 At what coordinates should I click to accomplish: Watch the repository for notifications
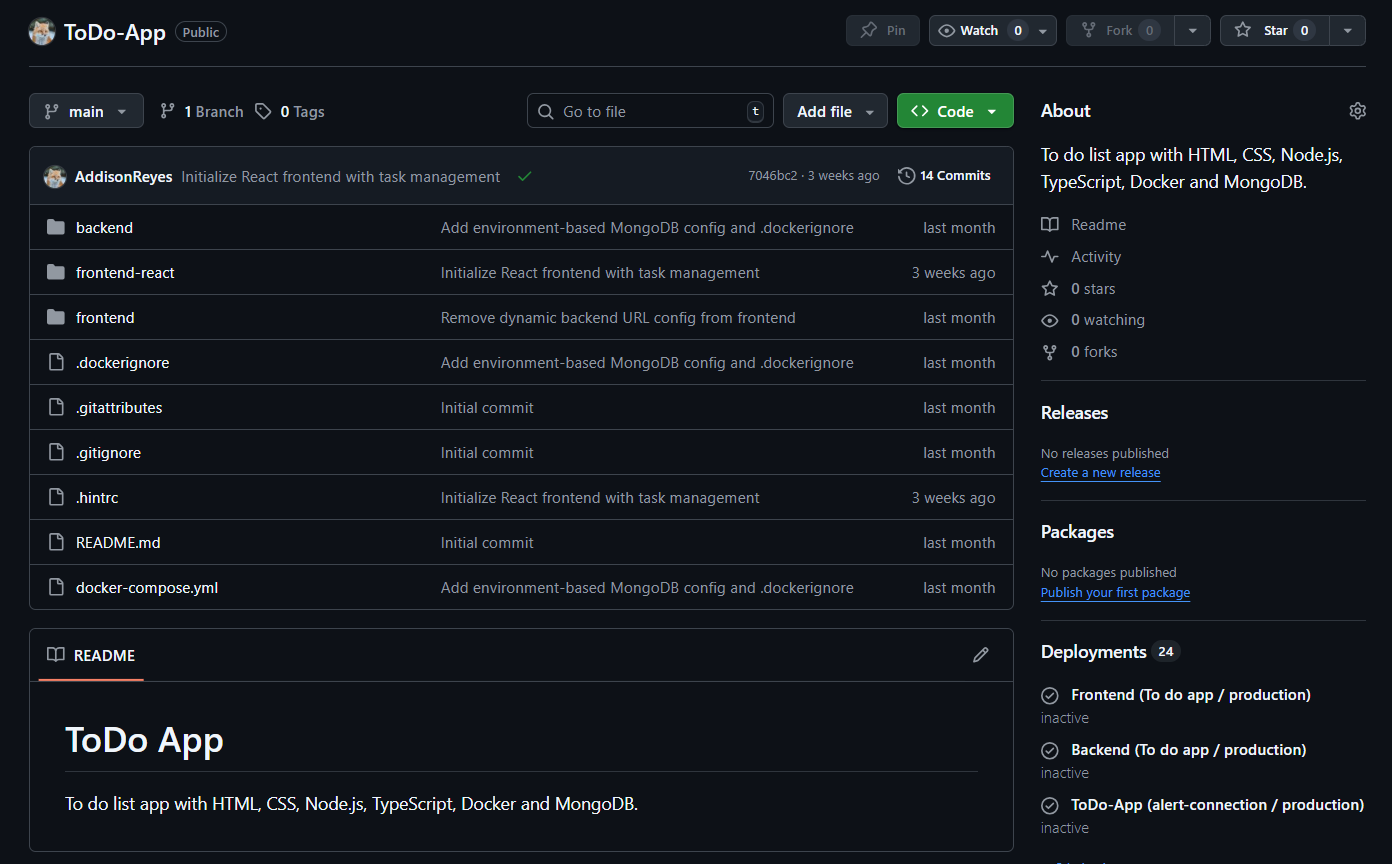[x=979, y=31]
